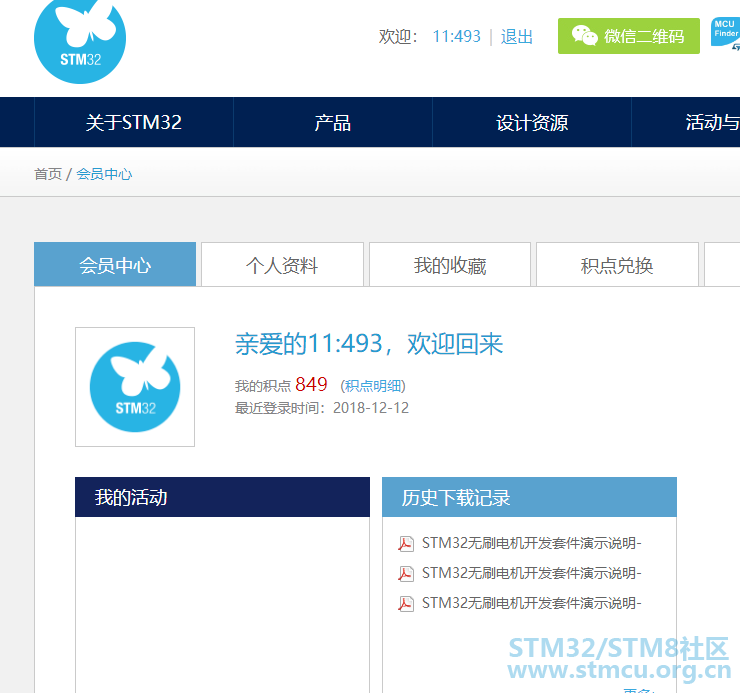The width and height of the screenshot is (740, 693).
Task: Switch to 积点兑换 tab
Action: pos(617,264)
